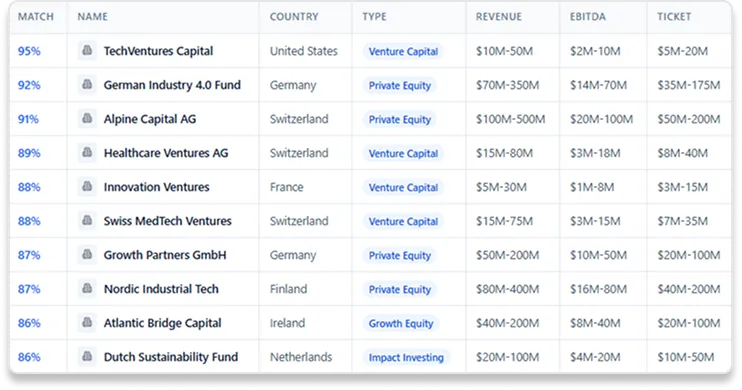Click the icon next to Dutch Sustainability Fund
Viewport: 742px width, 390px height.
87,356
